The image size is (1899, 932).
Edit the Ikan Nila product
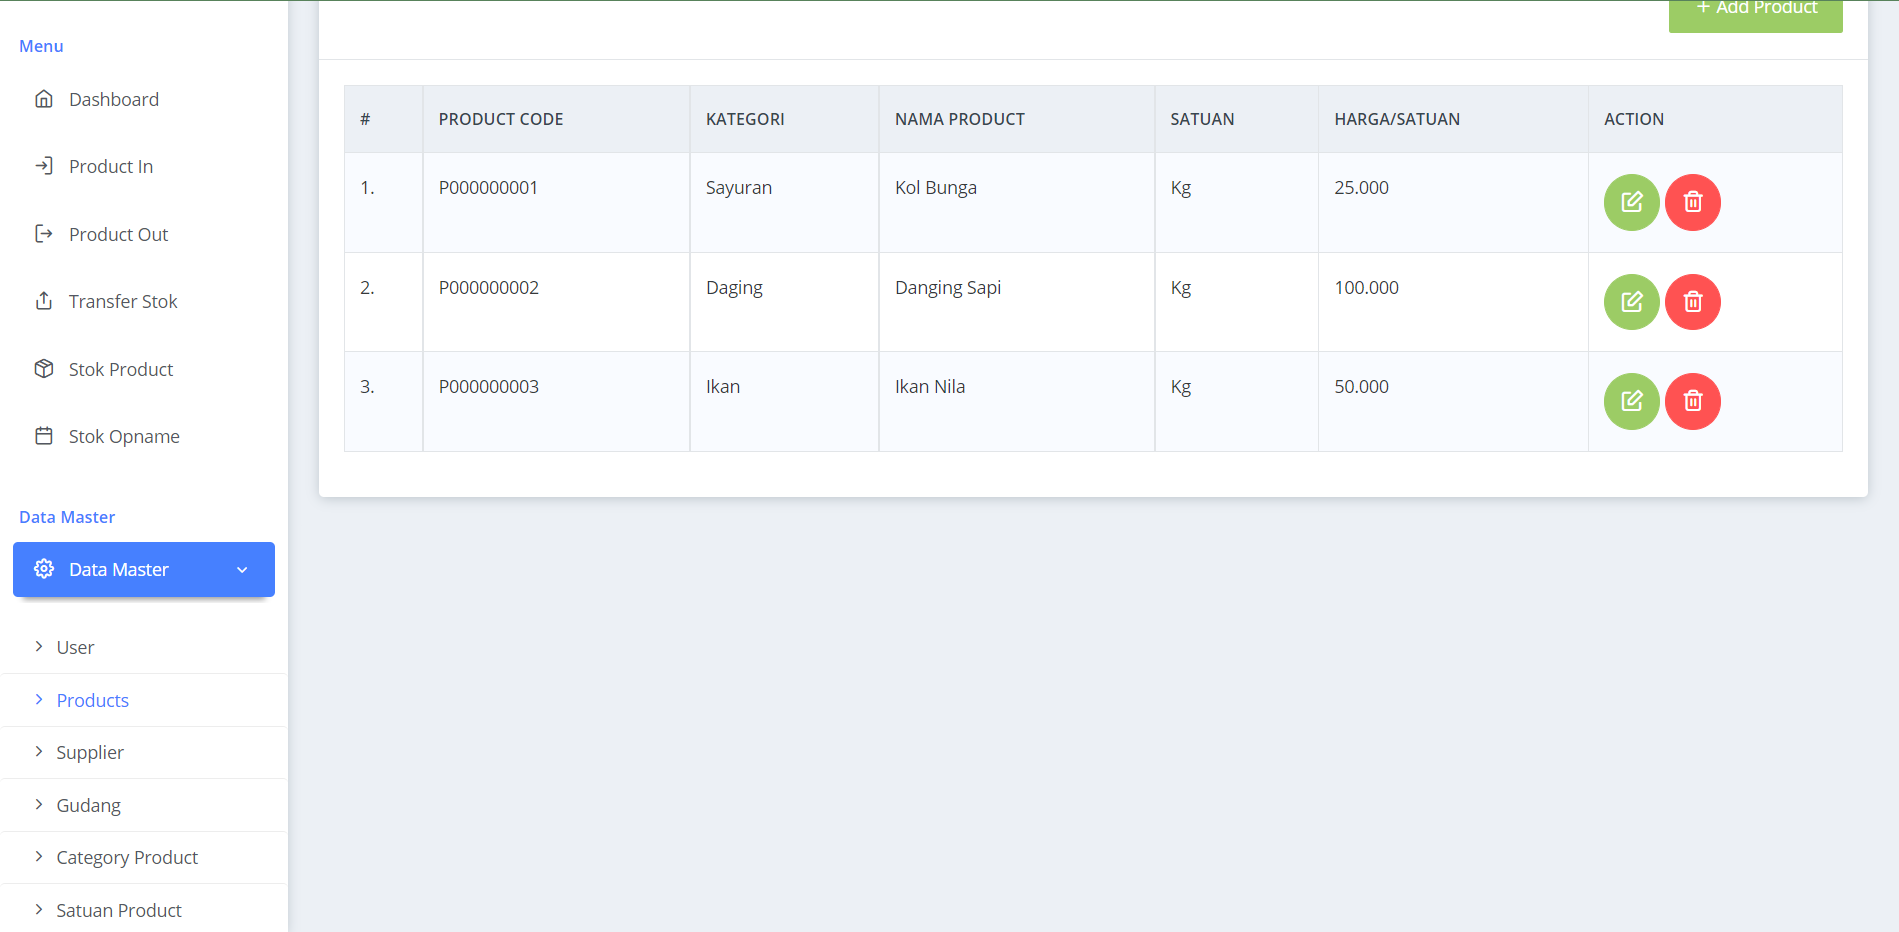[1631, 401]
